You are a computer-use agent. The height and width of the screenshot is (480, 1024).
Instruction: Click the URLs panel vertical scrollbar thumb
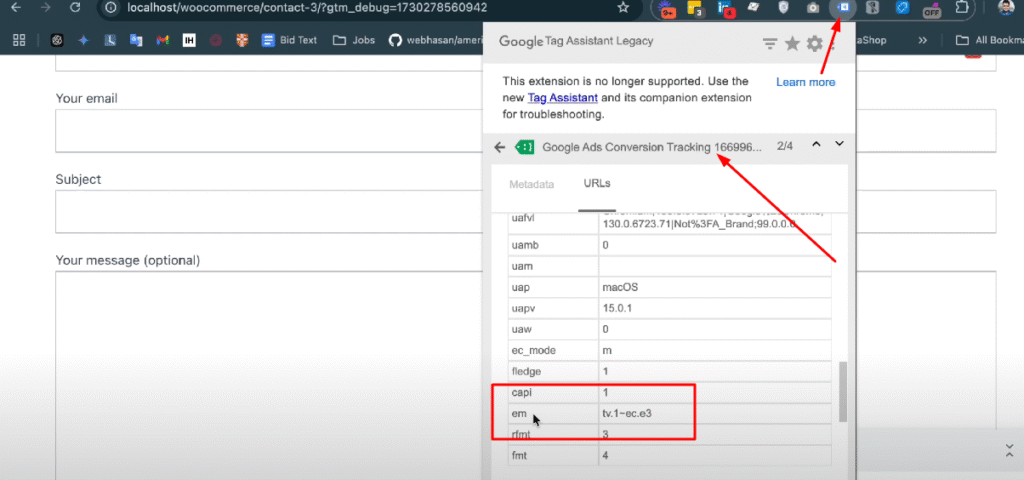pos(842,391)
